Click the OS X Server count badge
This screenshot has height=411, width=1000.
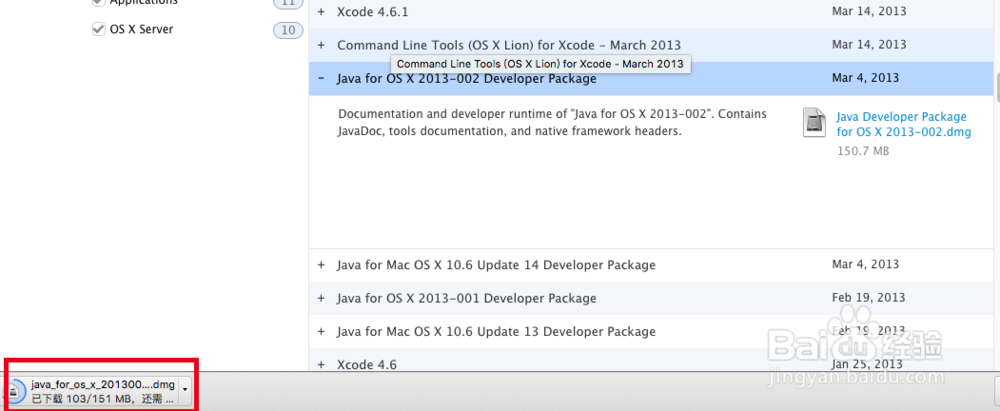click(x=288, y=30)
